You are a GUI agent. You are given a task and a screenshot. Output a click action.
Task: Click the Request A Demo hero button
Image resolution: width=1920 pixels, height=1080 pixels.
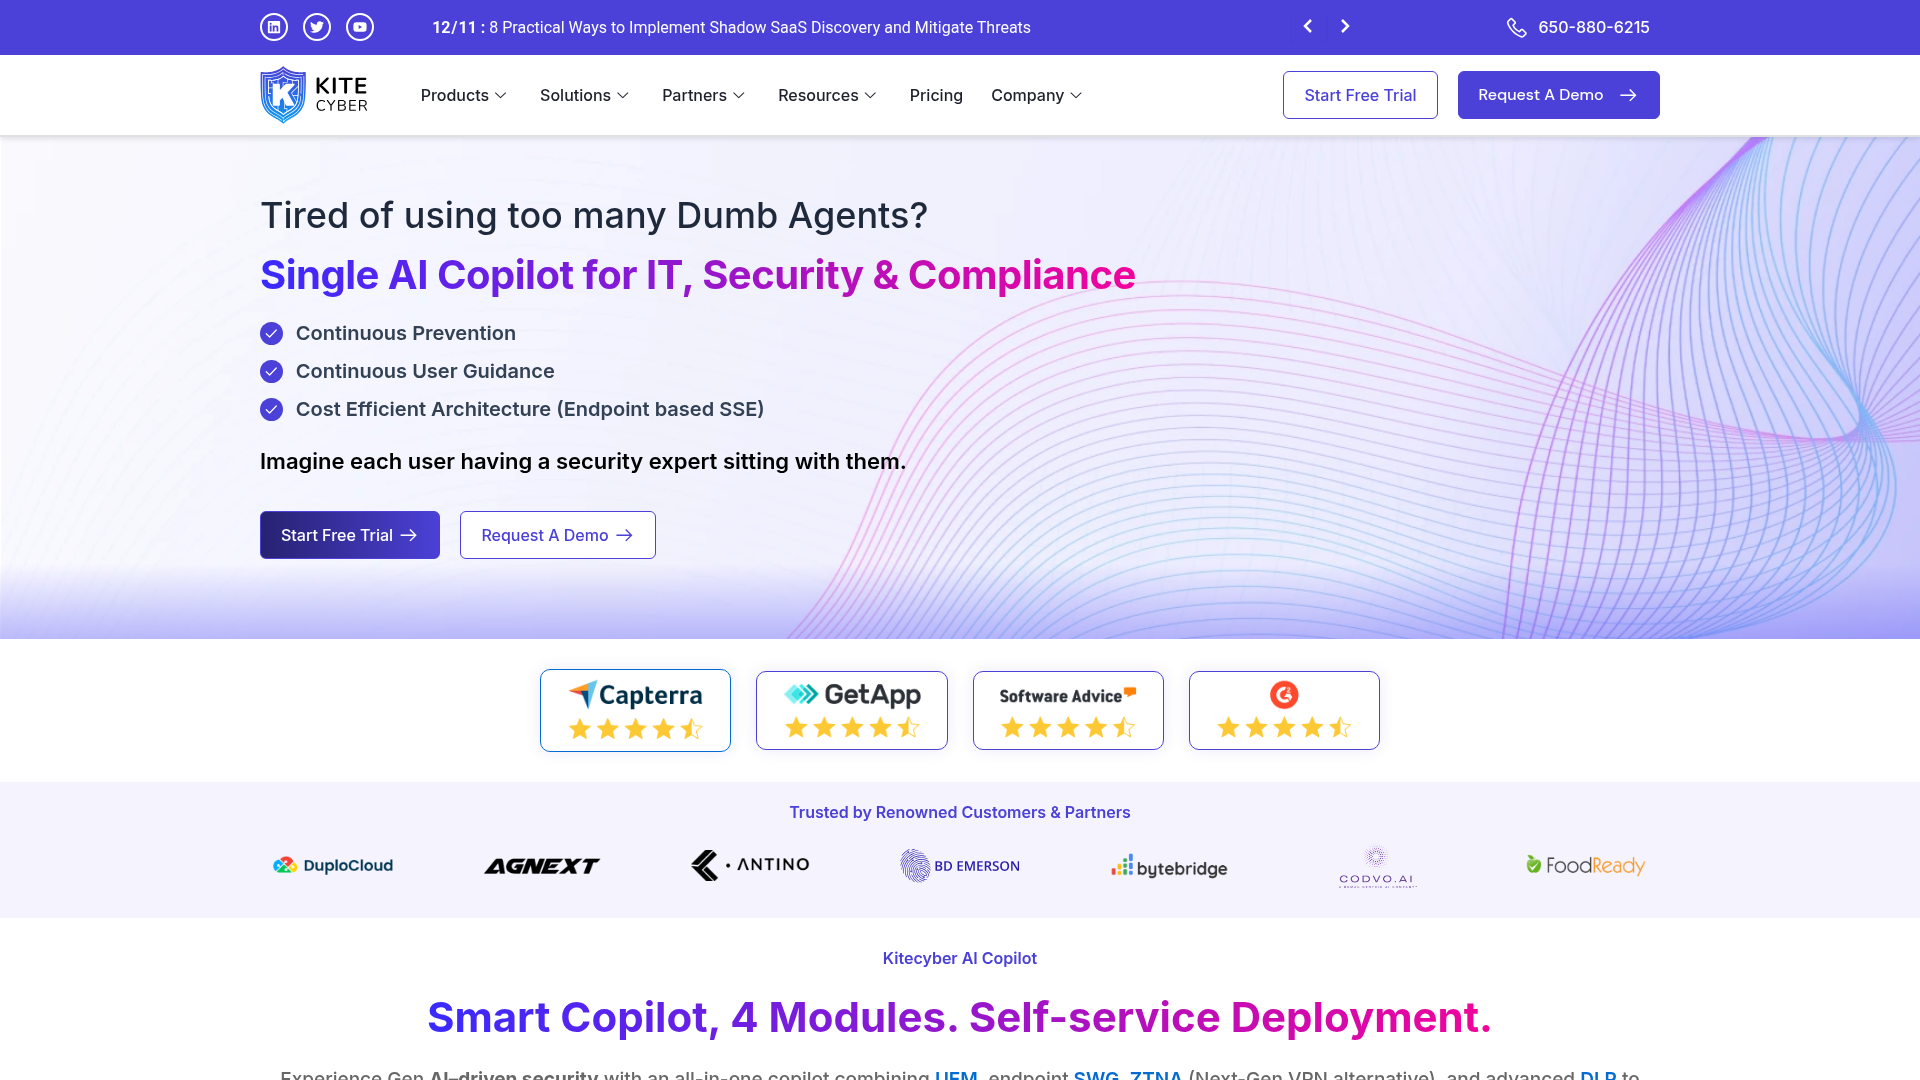pos(557,535)
